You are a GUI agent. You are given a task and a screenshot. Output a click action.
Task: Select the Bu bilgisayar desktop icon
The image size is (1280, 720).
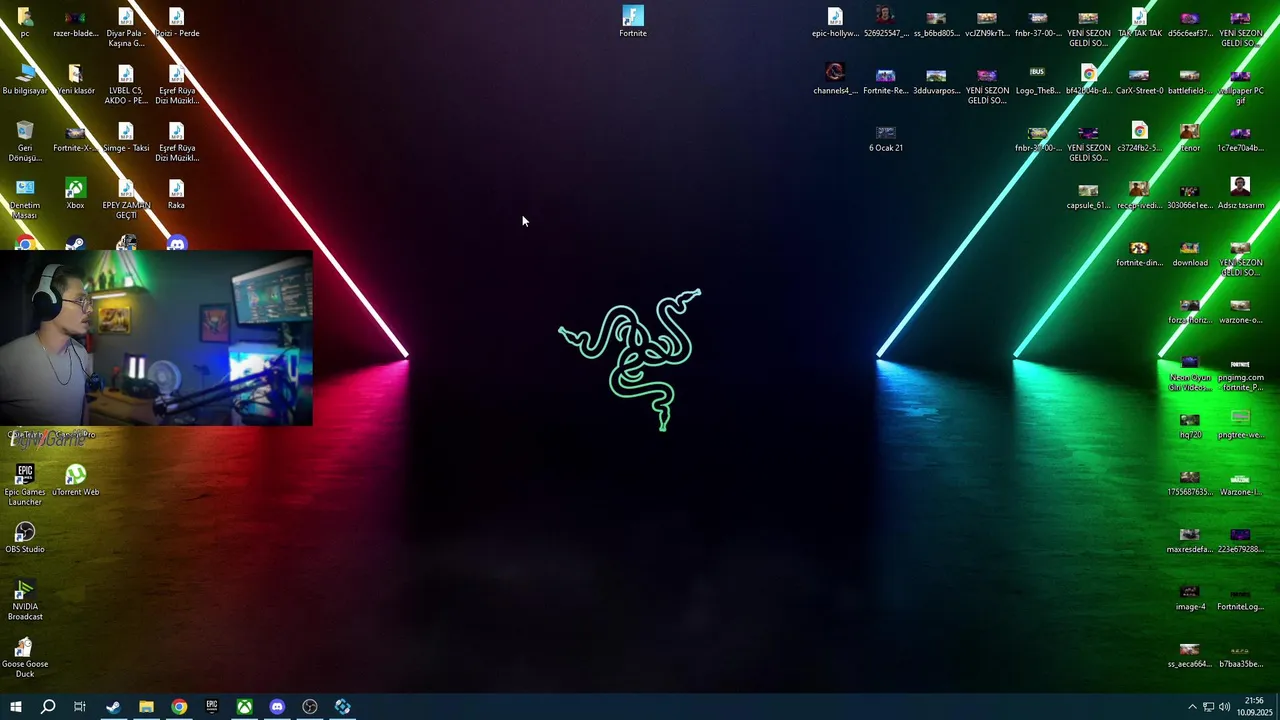tap(25, 80)
